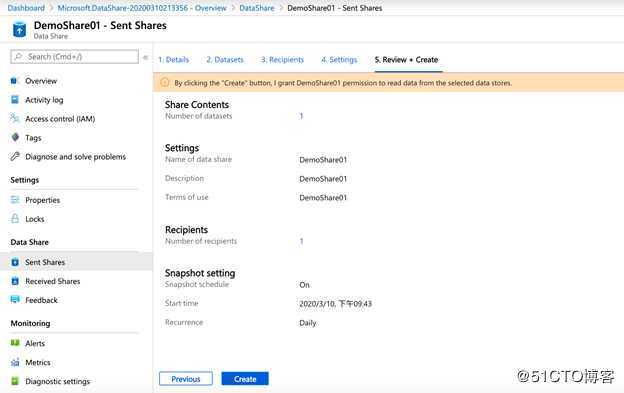This screenshot has height=393, width=624.
Task: Click the Number of recipients value
Action: [x=301, y=241]
